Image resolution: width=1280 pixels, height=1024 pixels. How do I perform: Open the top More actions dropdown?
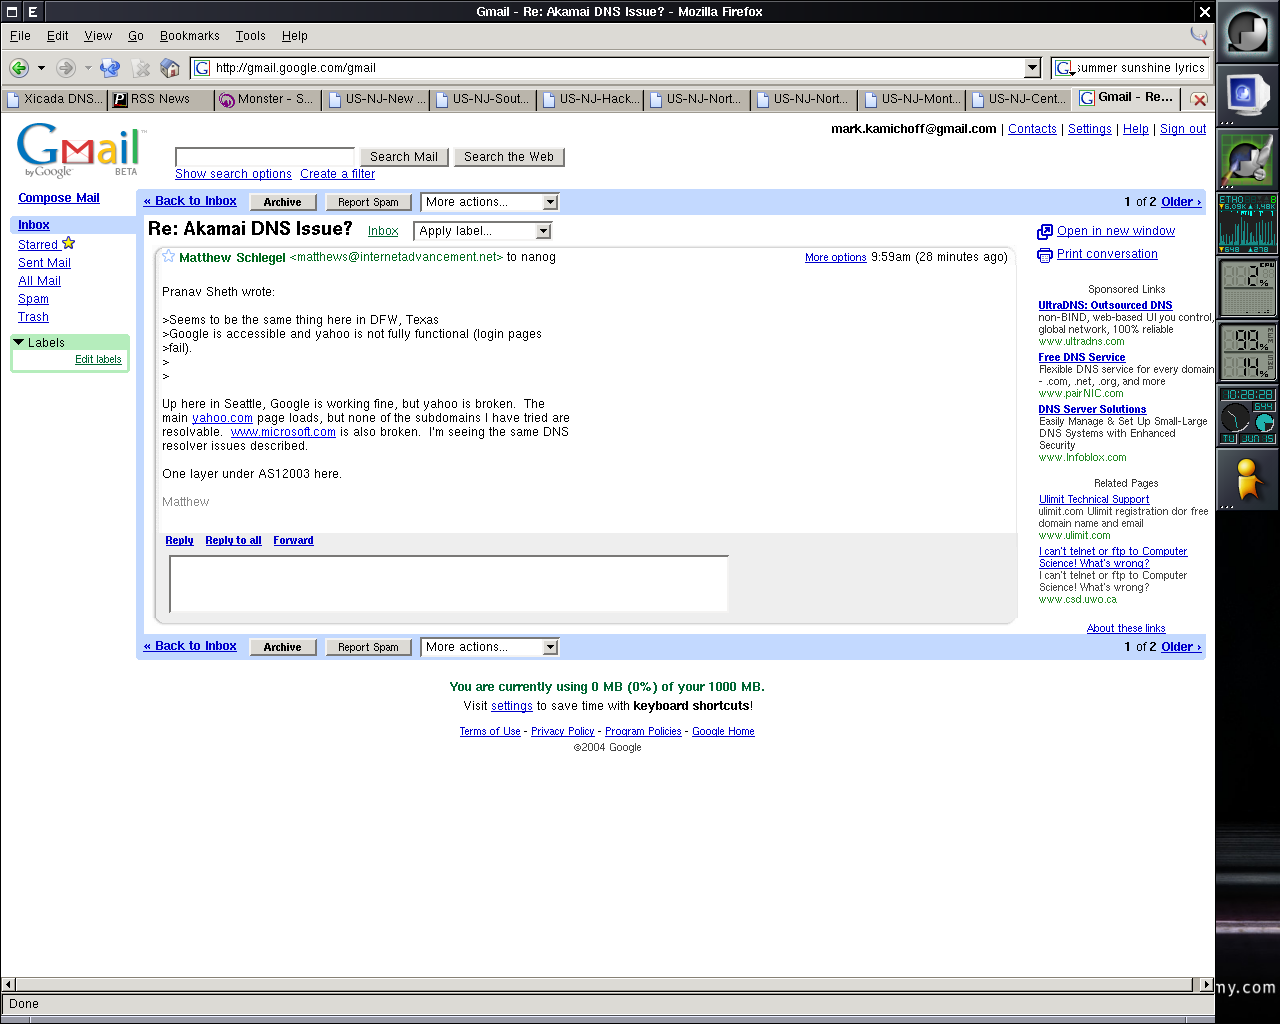[x=489, y=202]
